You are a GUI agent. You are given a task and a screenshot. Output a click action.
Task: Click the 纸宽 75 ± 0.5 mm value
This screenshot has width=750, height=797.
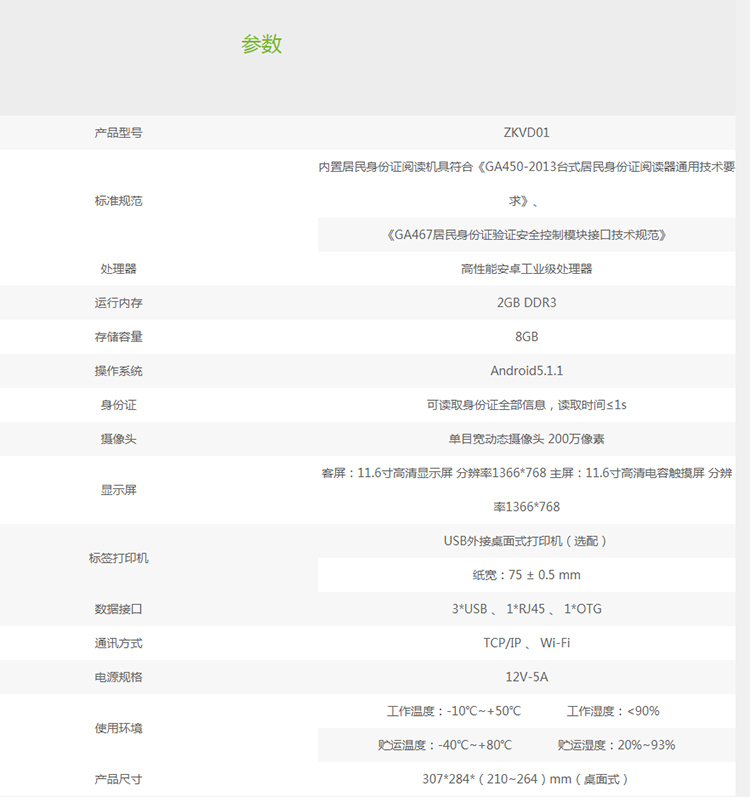(526, 575)
